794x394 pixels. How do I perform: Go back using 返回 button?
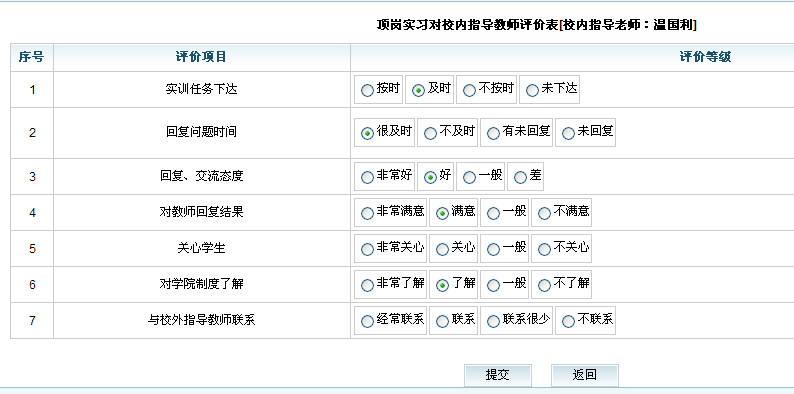coord(585,375)
